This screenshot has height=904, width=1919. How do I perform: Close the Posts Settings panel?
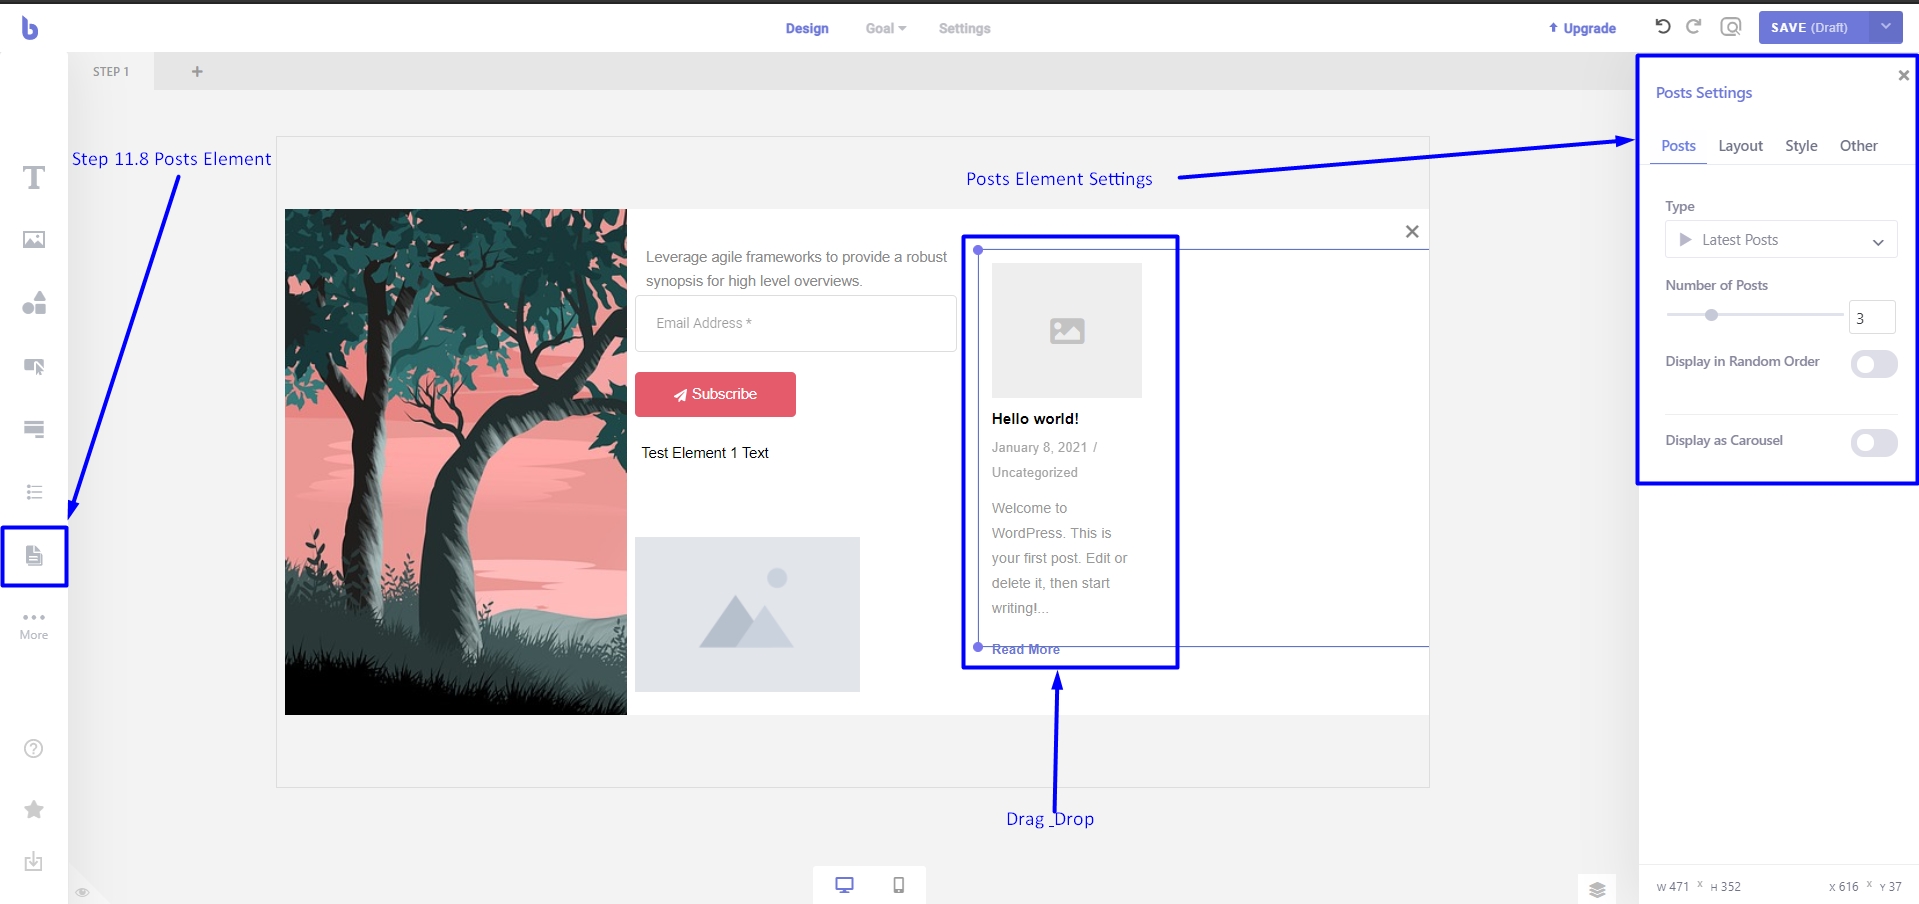[x=1903, y=75]
